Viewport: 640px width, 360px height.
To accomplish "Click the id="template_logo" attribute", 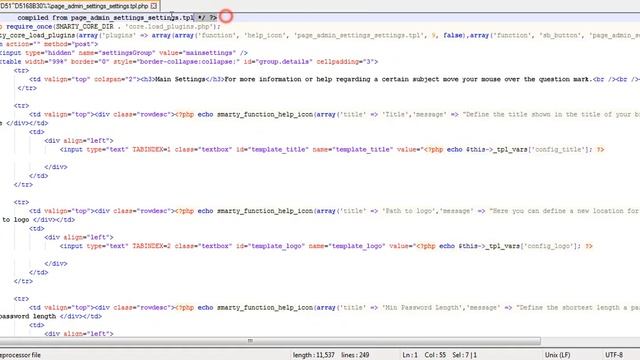I will click(271, 247).
